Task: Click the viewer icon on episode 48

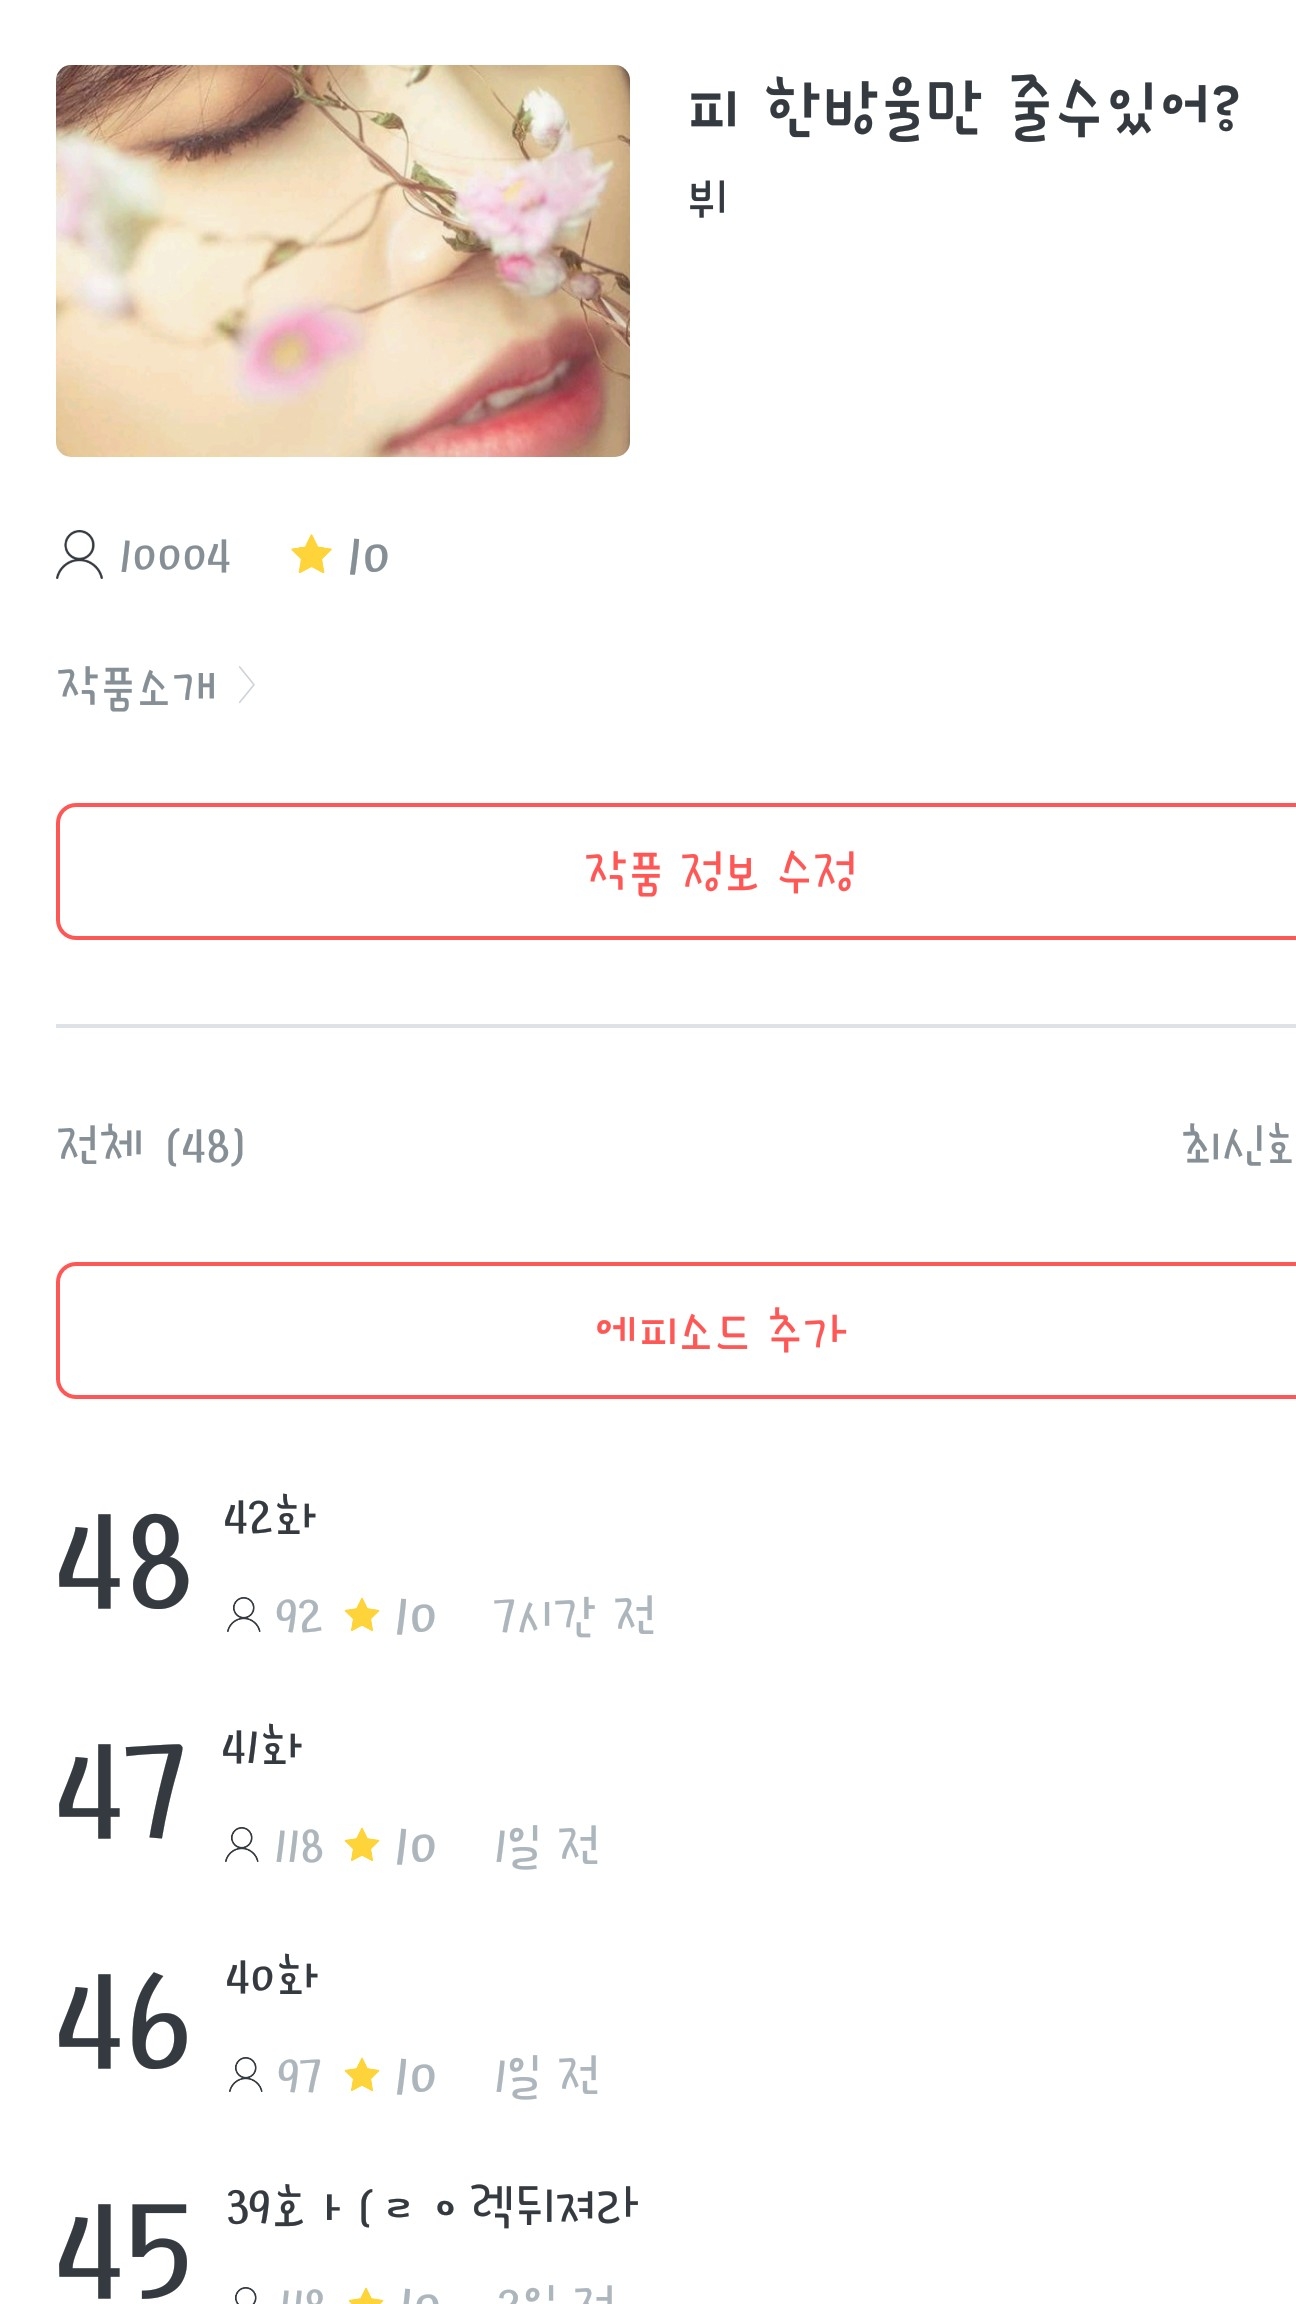Action: 243,1615
